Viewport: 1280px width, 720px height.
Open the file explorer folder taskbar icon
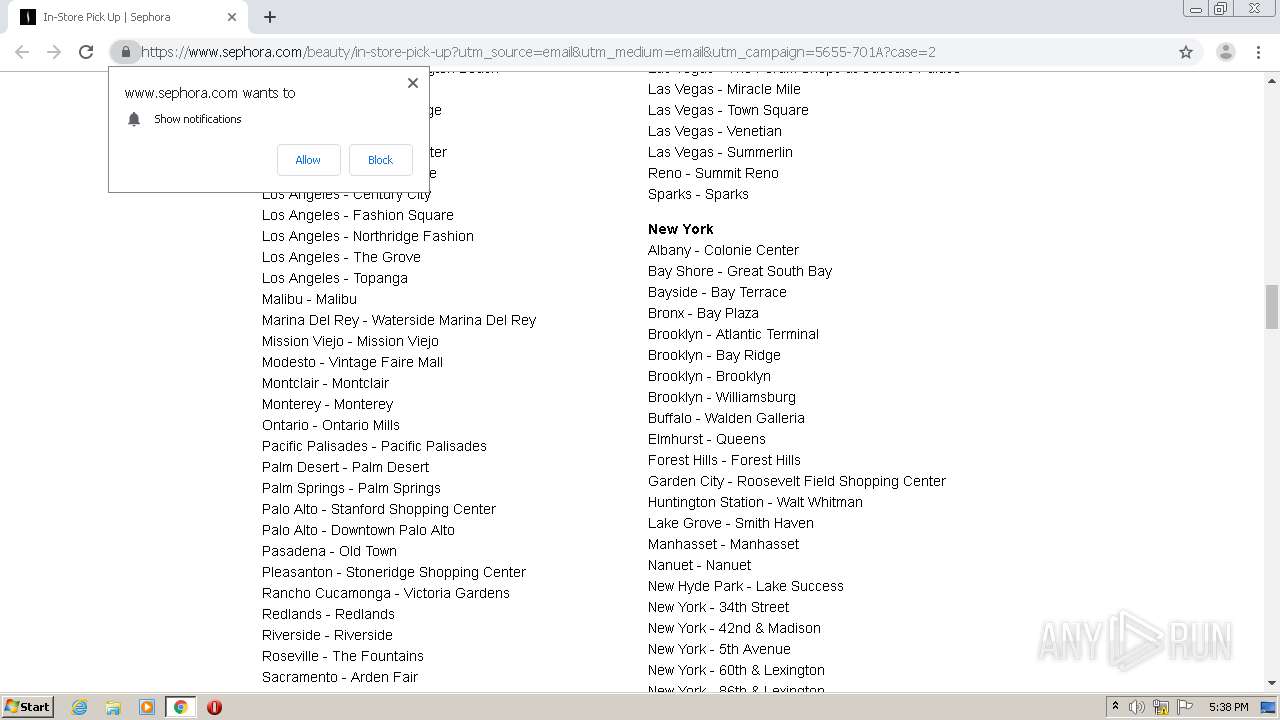[113, 707]
